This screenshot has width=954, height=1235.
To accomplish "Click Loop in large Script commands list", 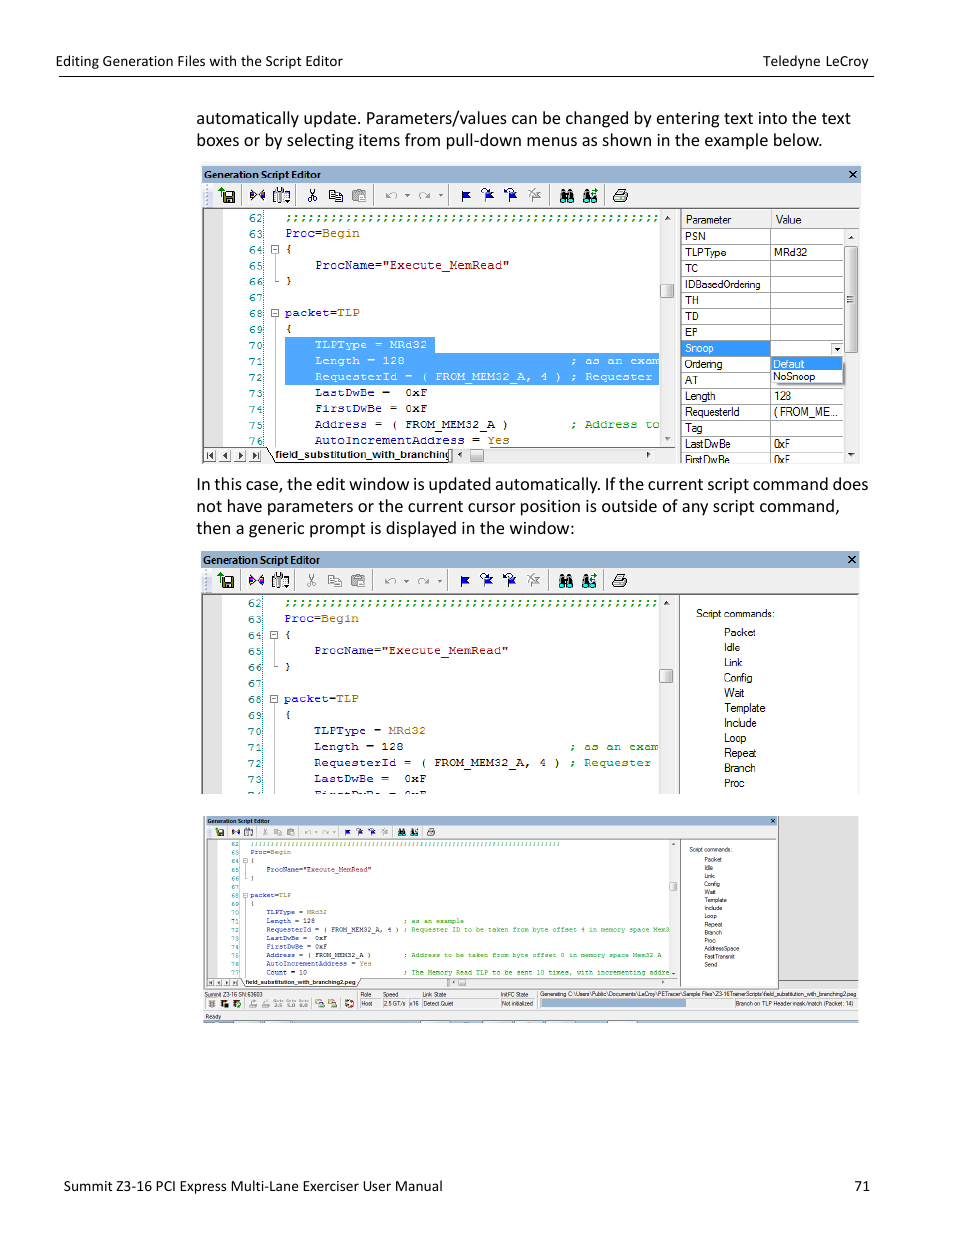I will pos(735,738).
